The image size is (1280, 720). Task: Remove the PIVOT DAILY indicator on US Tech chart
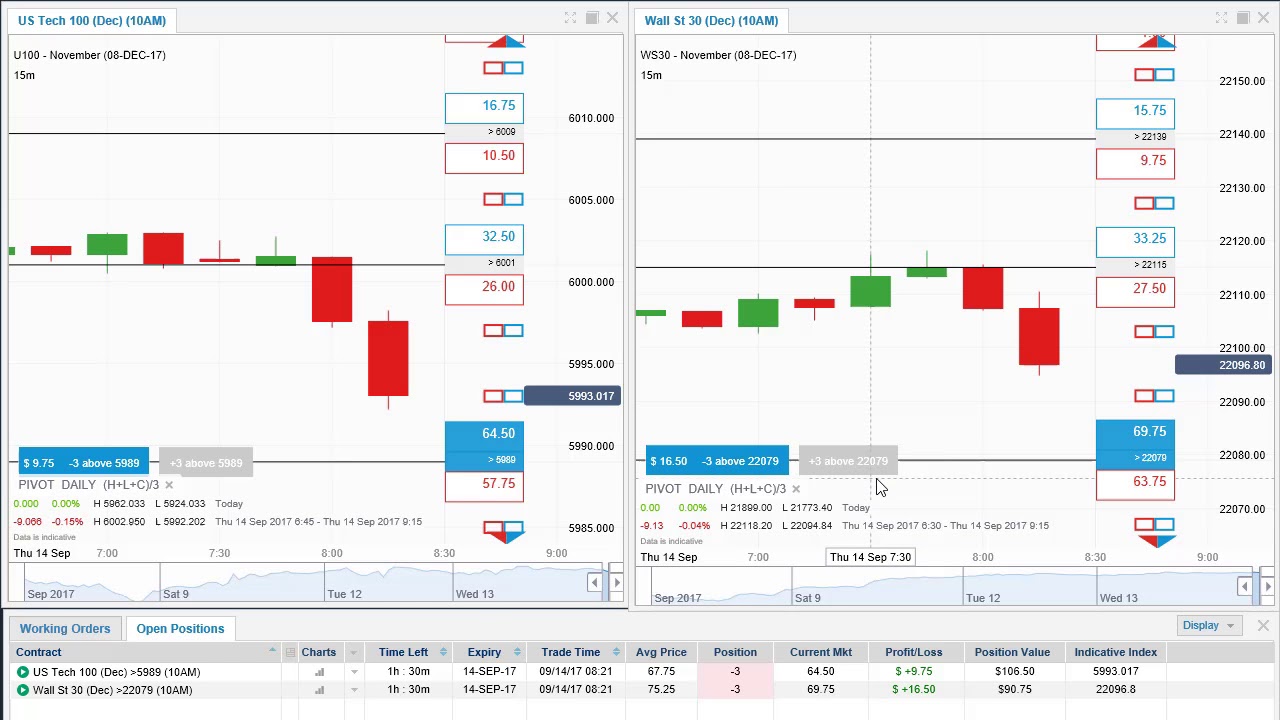(x=168, y=485)
